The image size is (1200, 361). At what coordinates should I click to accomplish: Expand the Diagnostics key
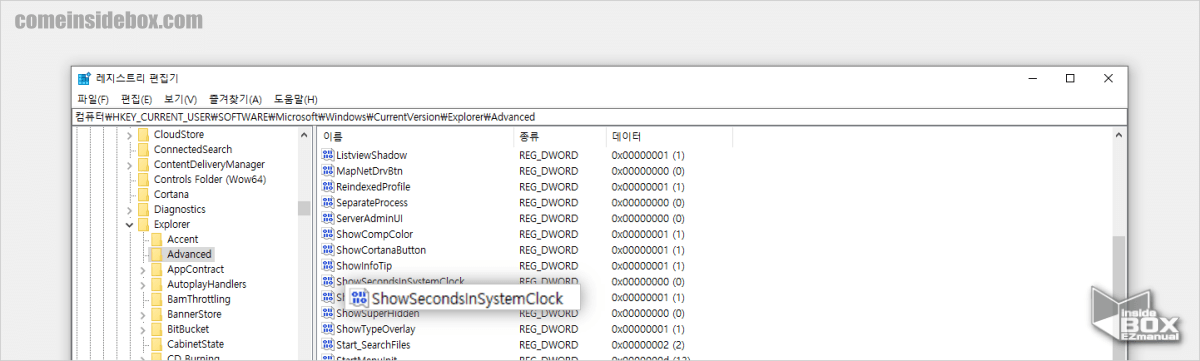tap(129, 210)
